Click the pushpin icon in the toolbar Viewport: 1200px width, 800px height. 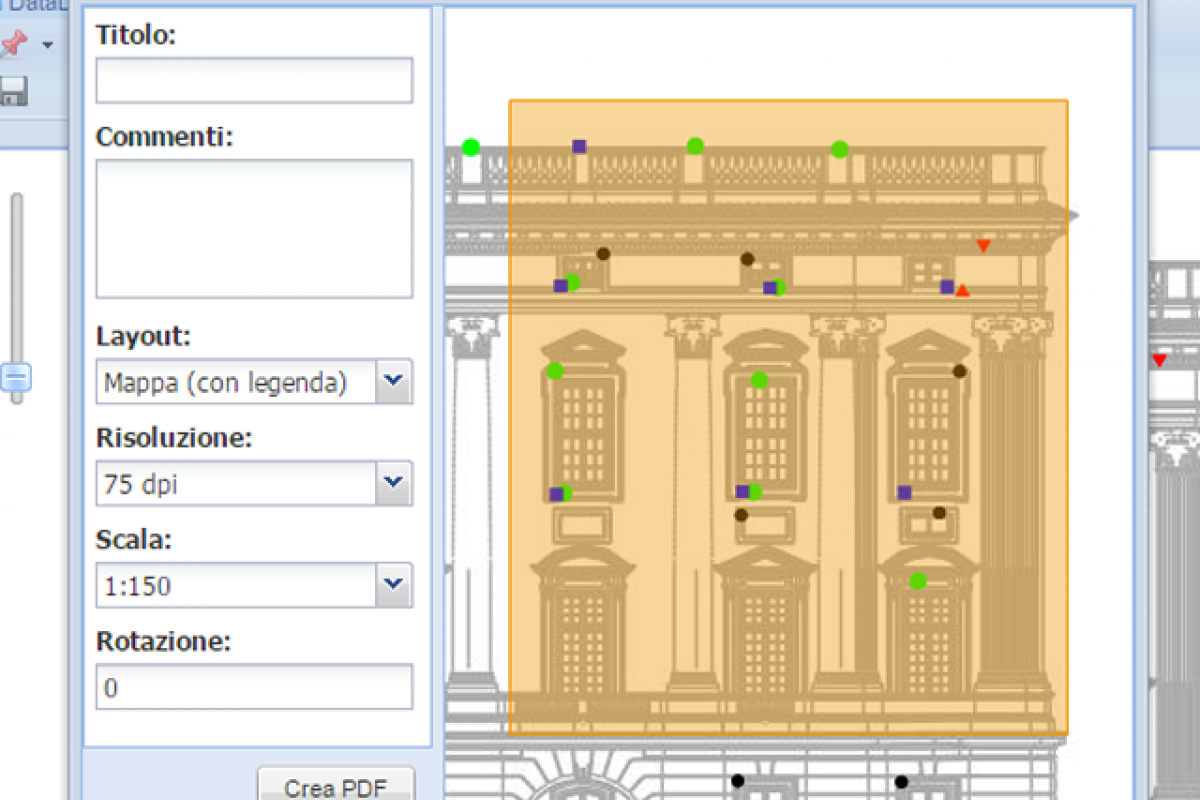13,43
